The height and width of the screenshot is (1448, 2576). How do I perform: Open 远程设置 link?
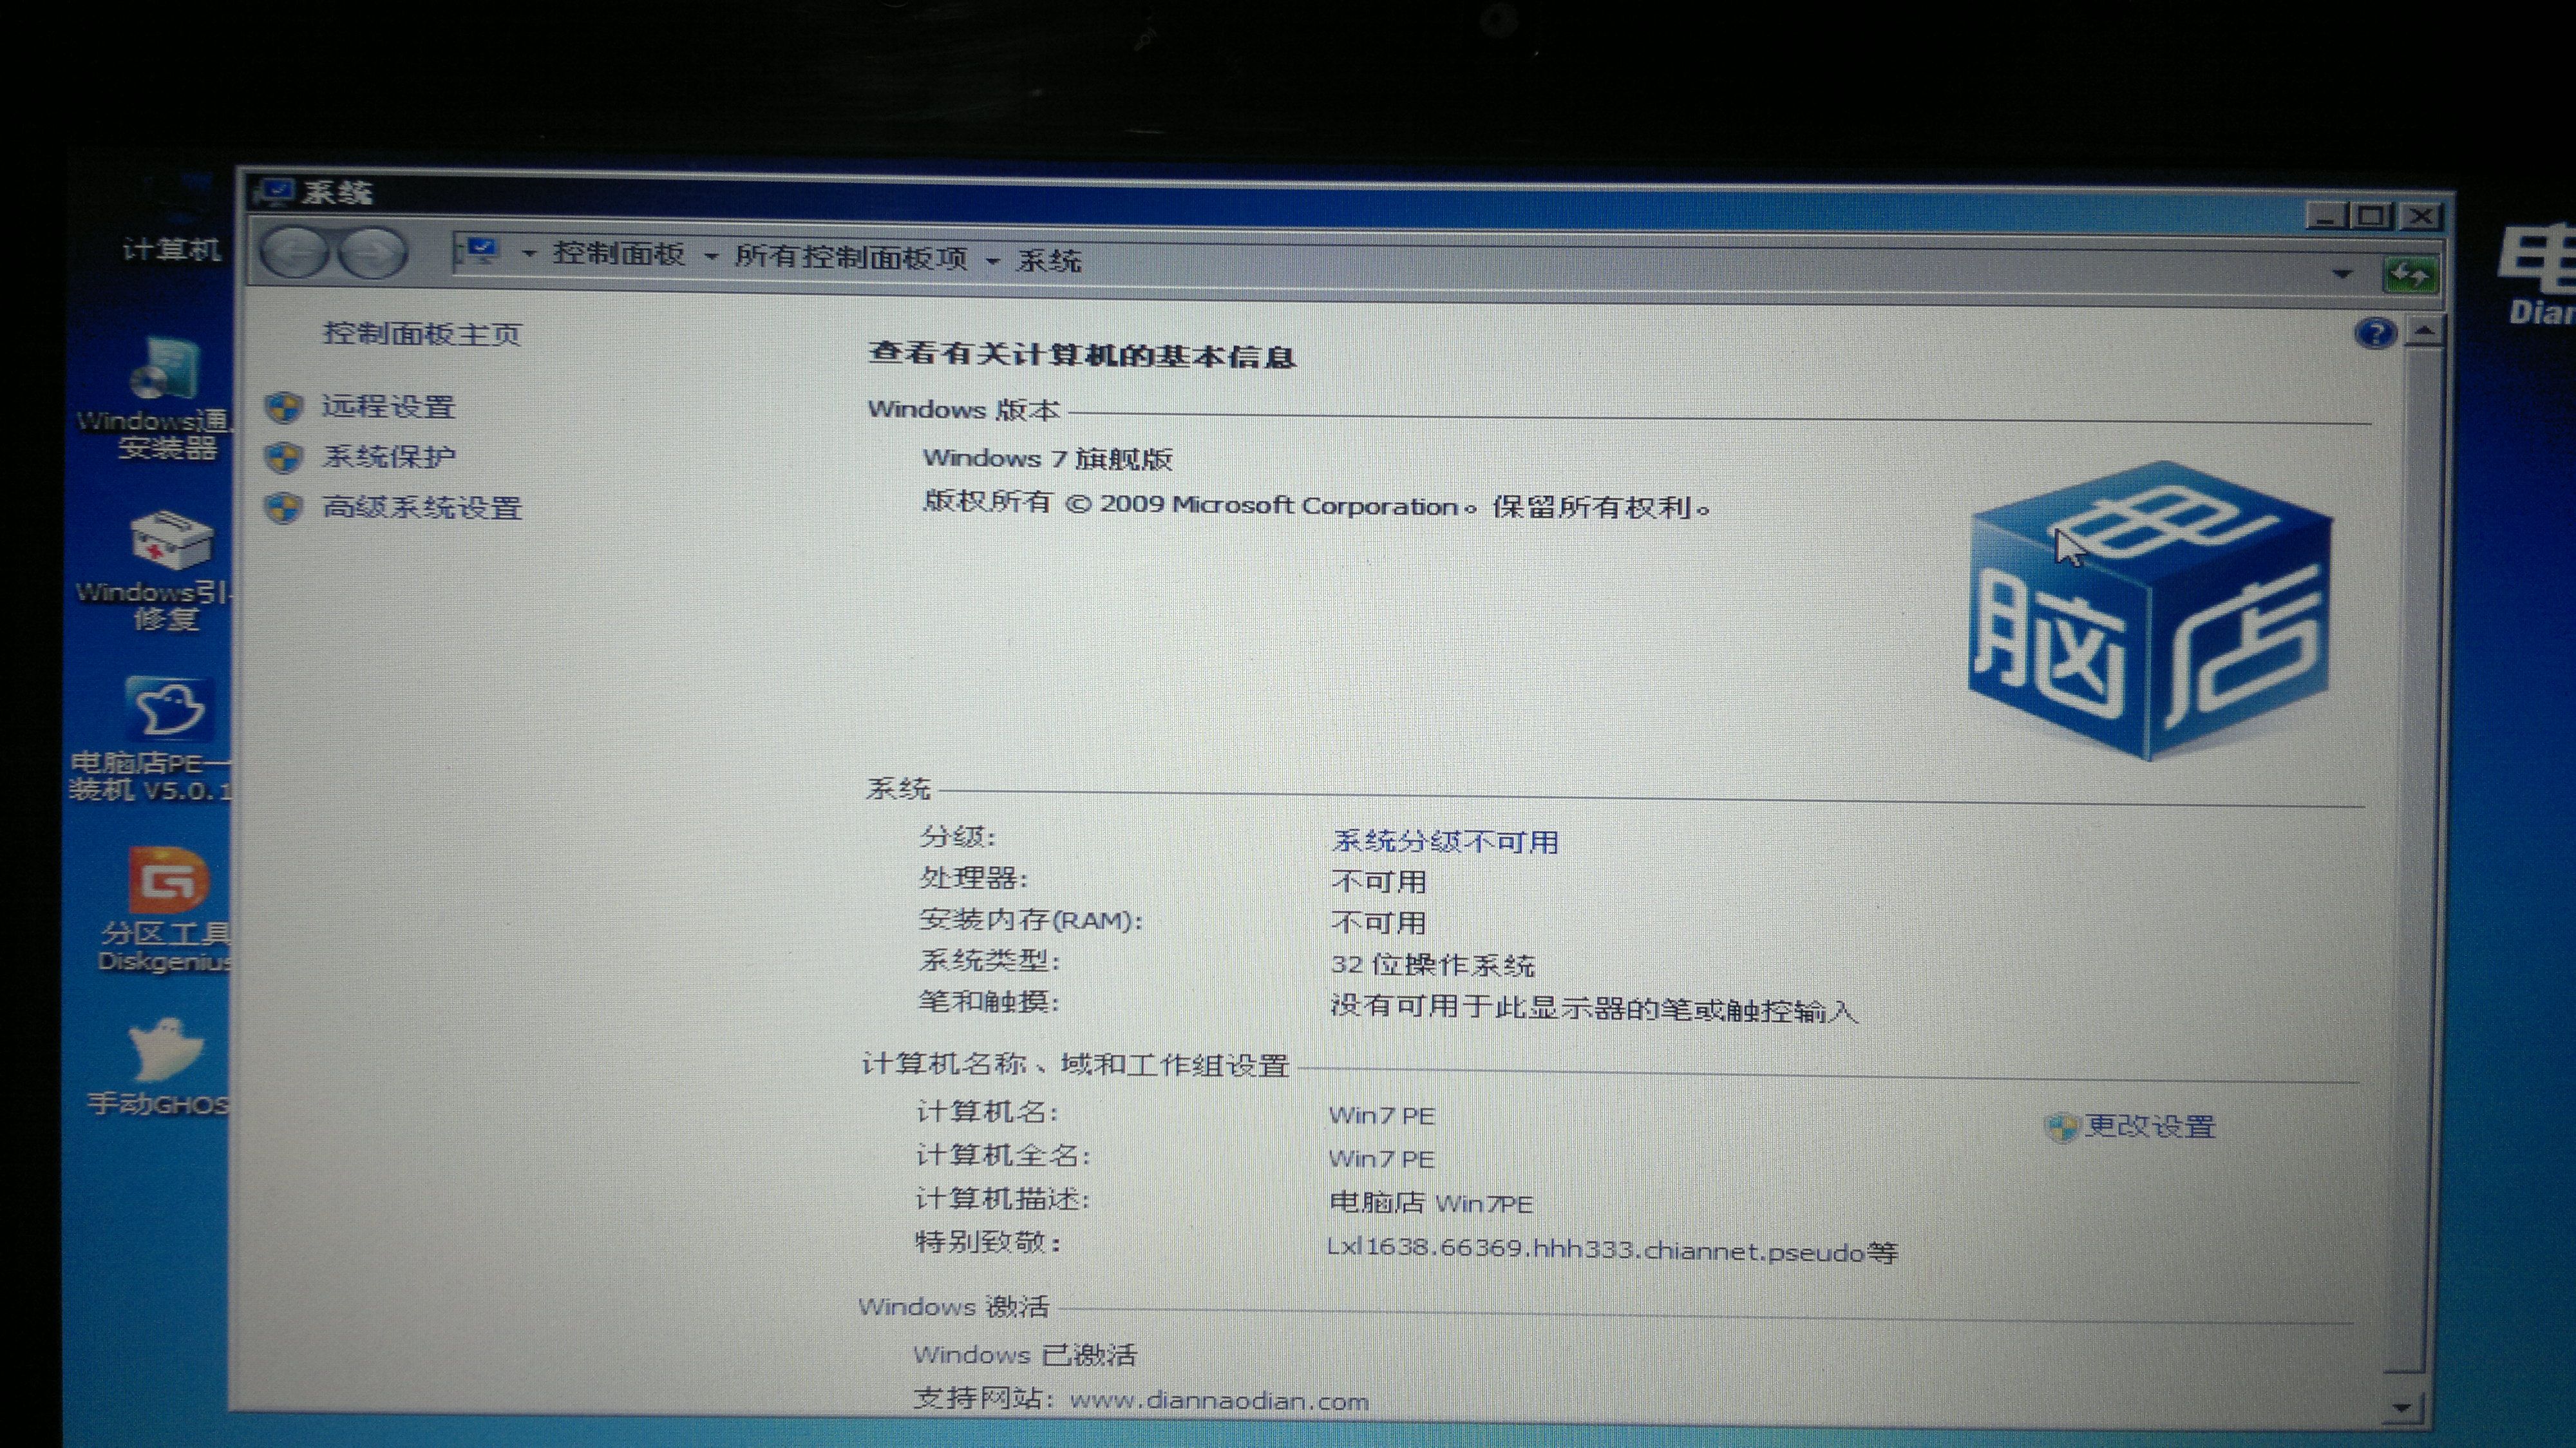(x=388, y=407)
